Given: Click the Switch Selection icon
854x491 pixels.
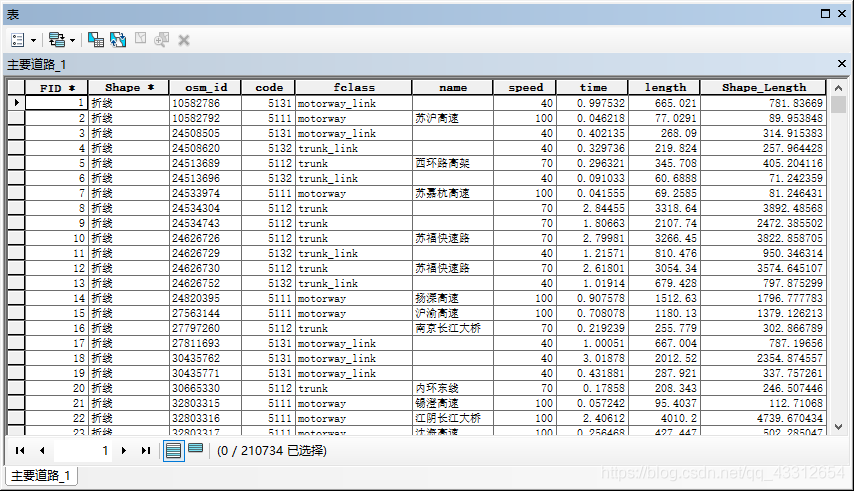Looking at the screenshot, I should coord(118,40).
